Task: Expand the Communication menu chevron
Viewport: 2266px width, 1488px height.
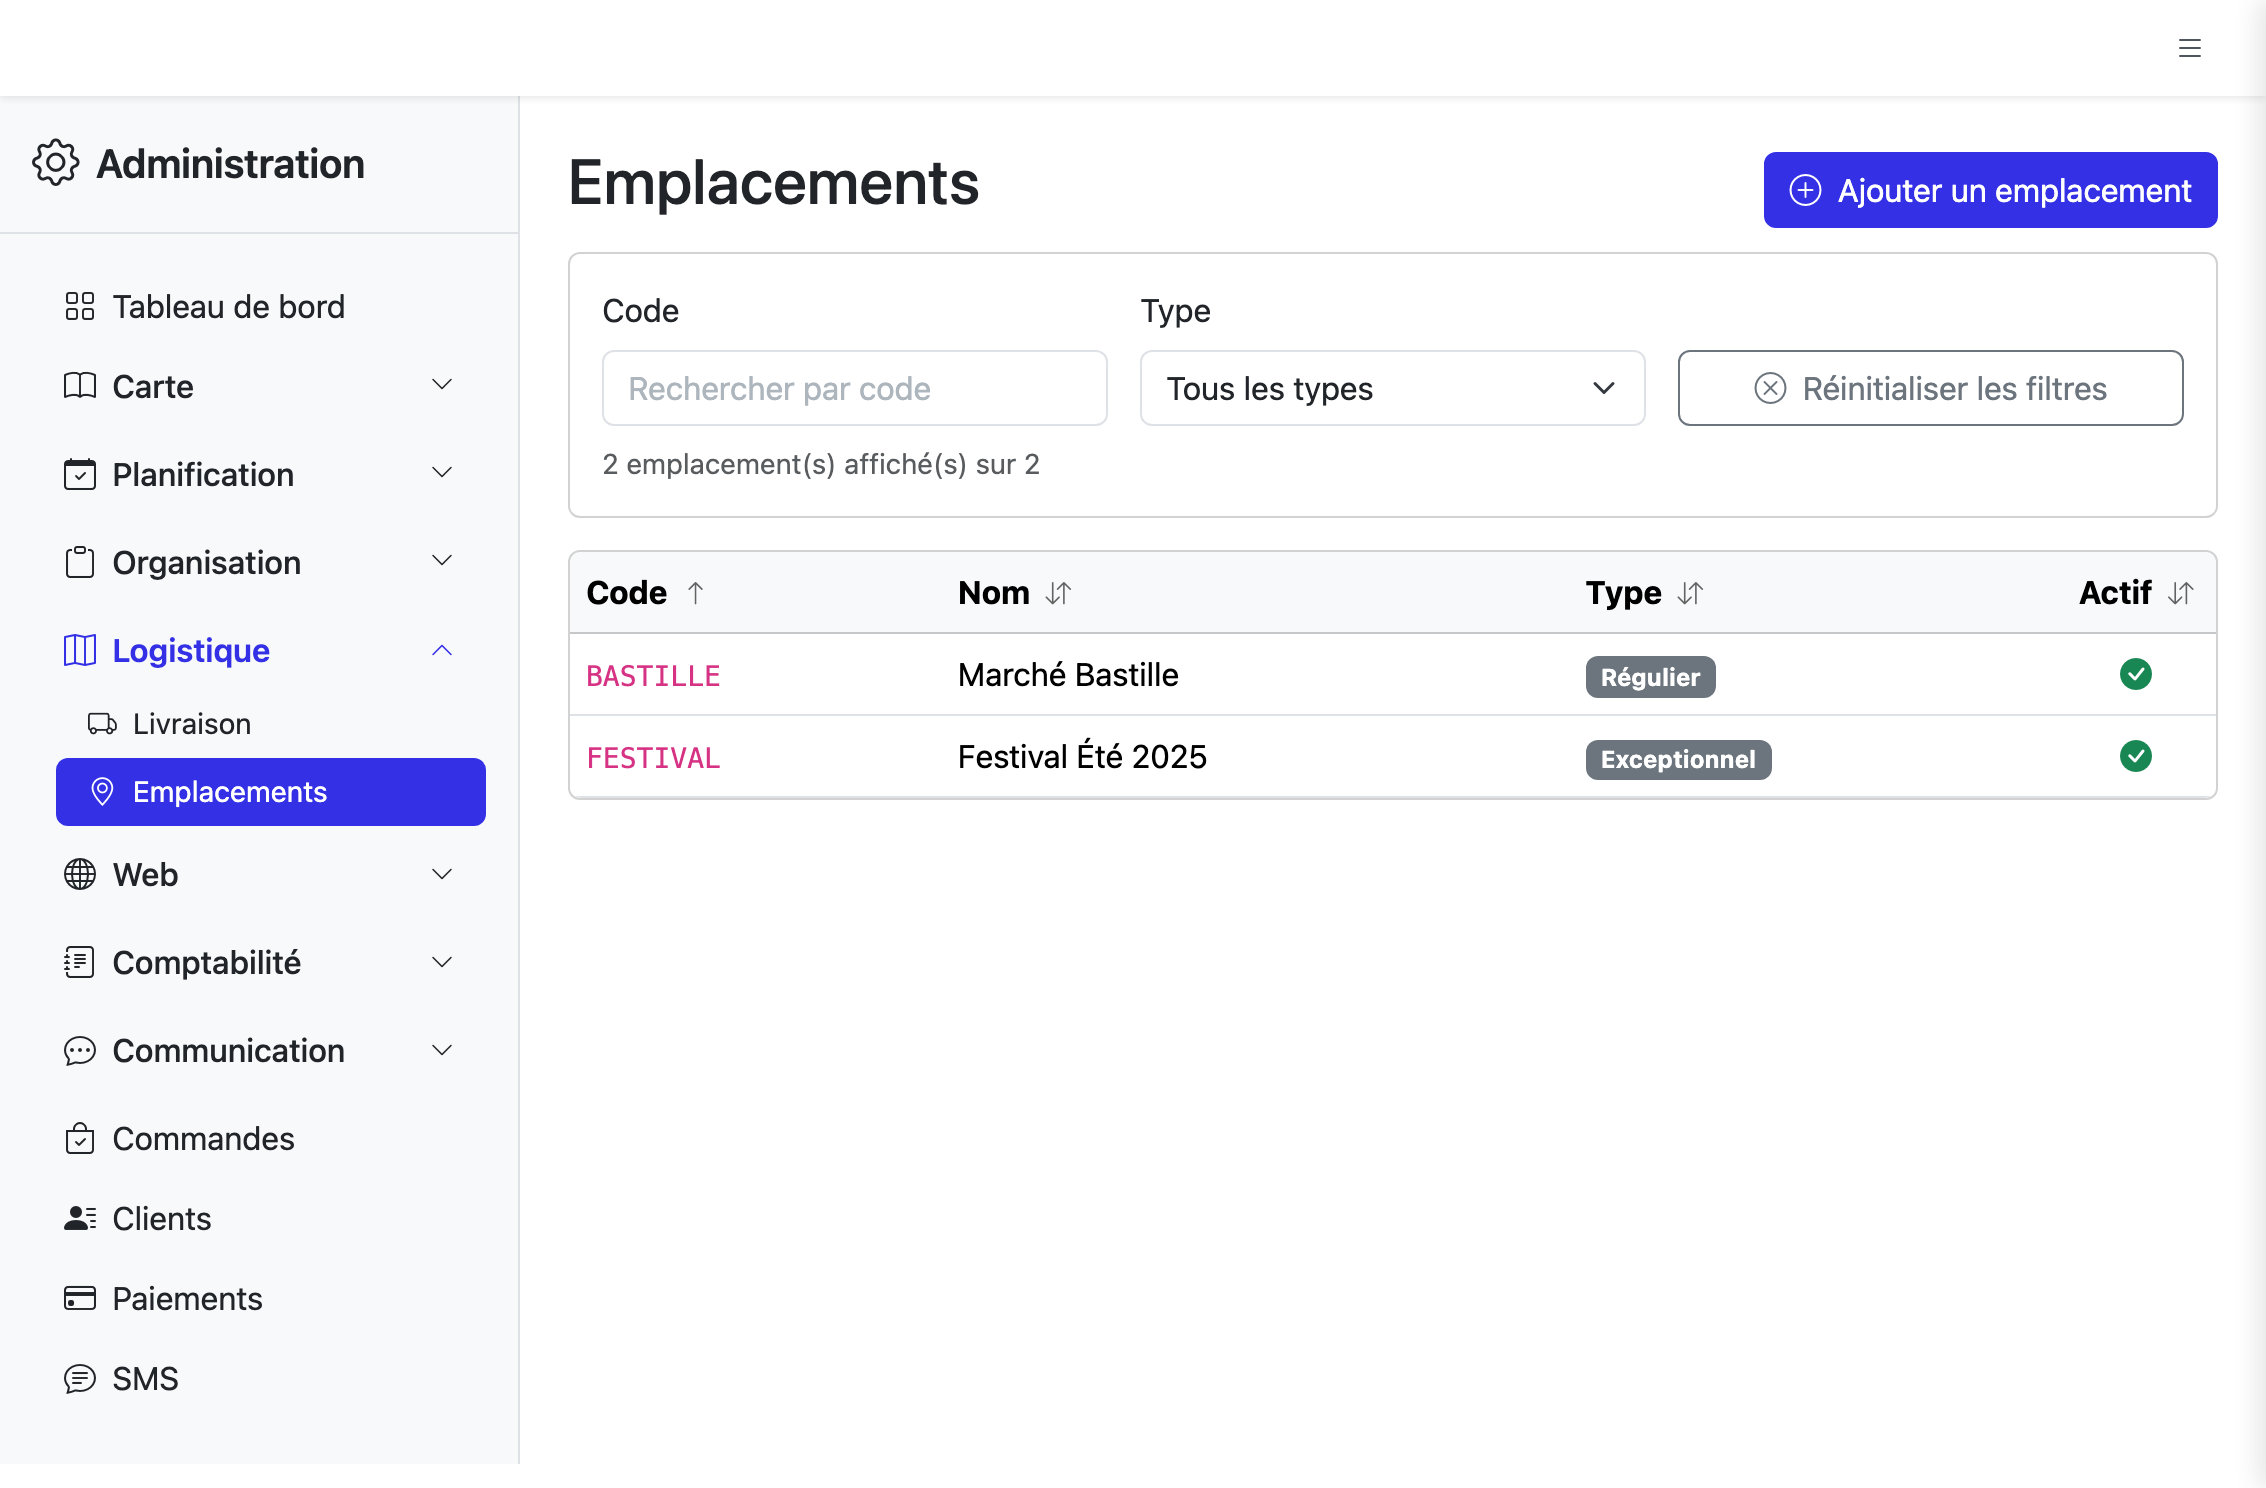Action: 442,1050
